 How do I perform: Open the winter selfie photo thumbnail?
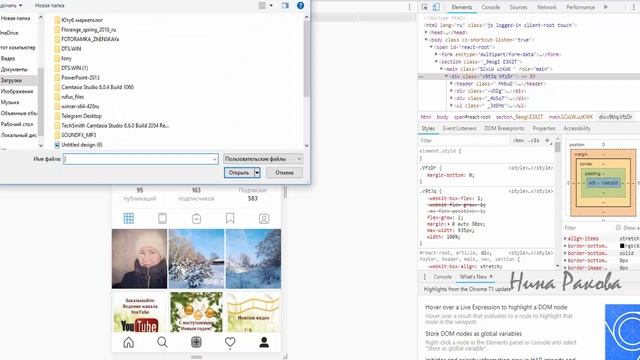140,259
